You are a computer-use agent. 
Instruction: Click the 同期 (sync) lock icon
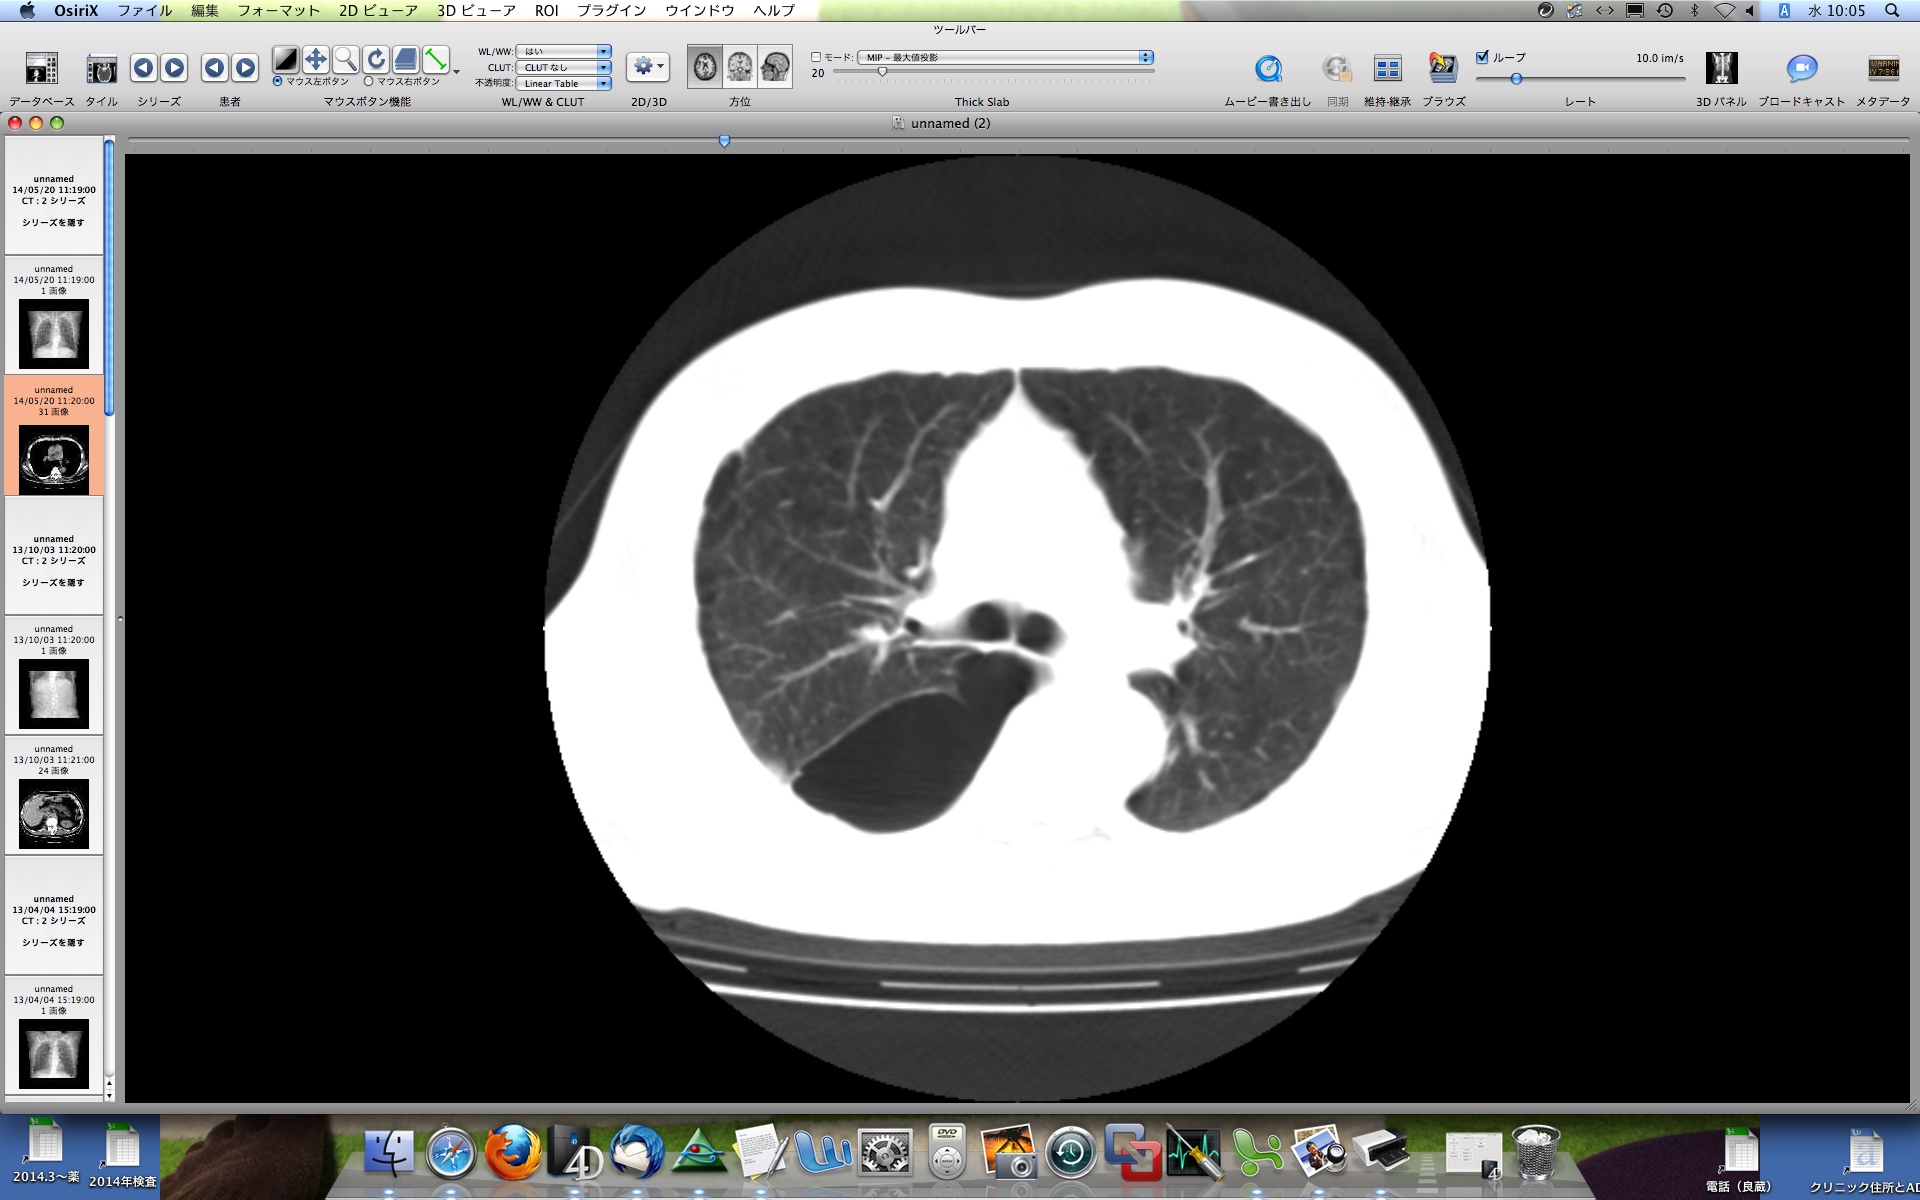point(1337,69)
